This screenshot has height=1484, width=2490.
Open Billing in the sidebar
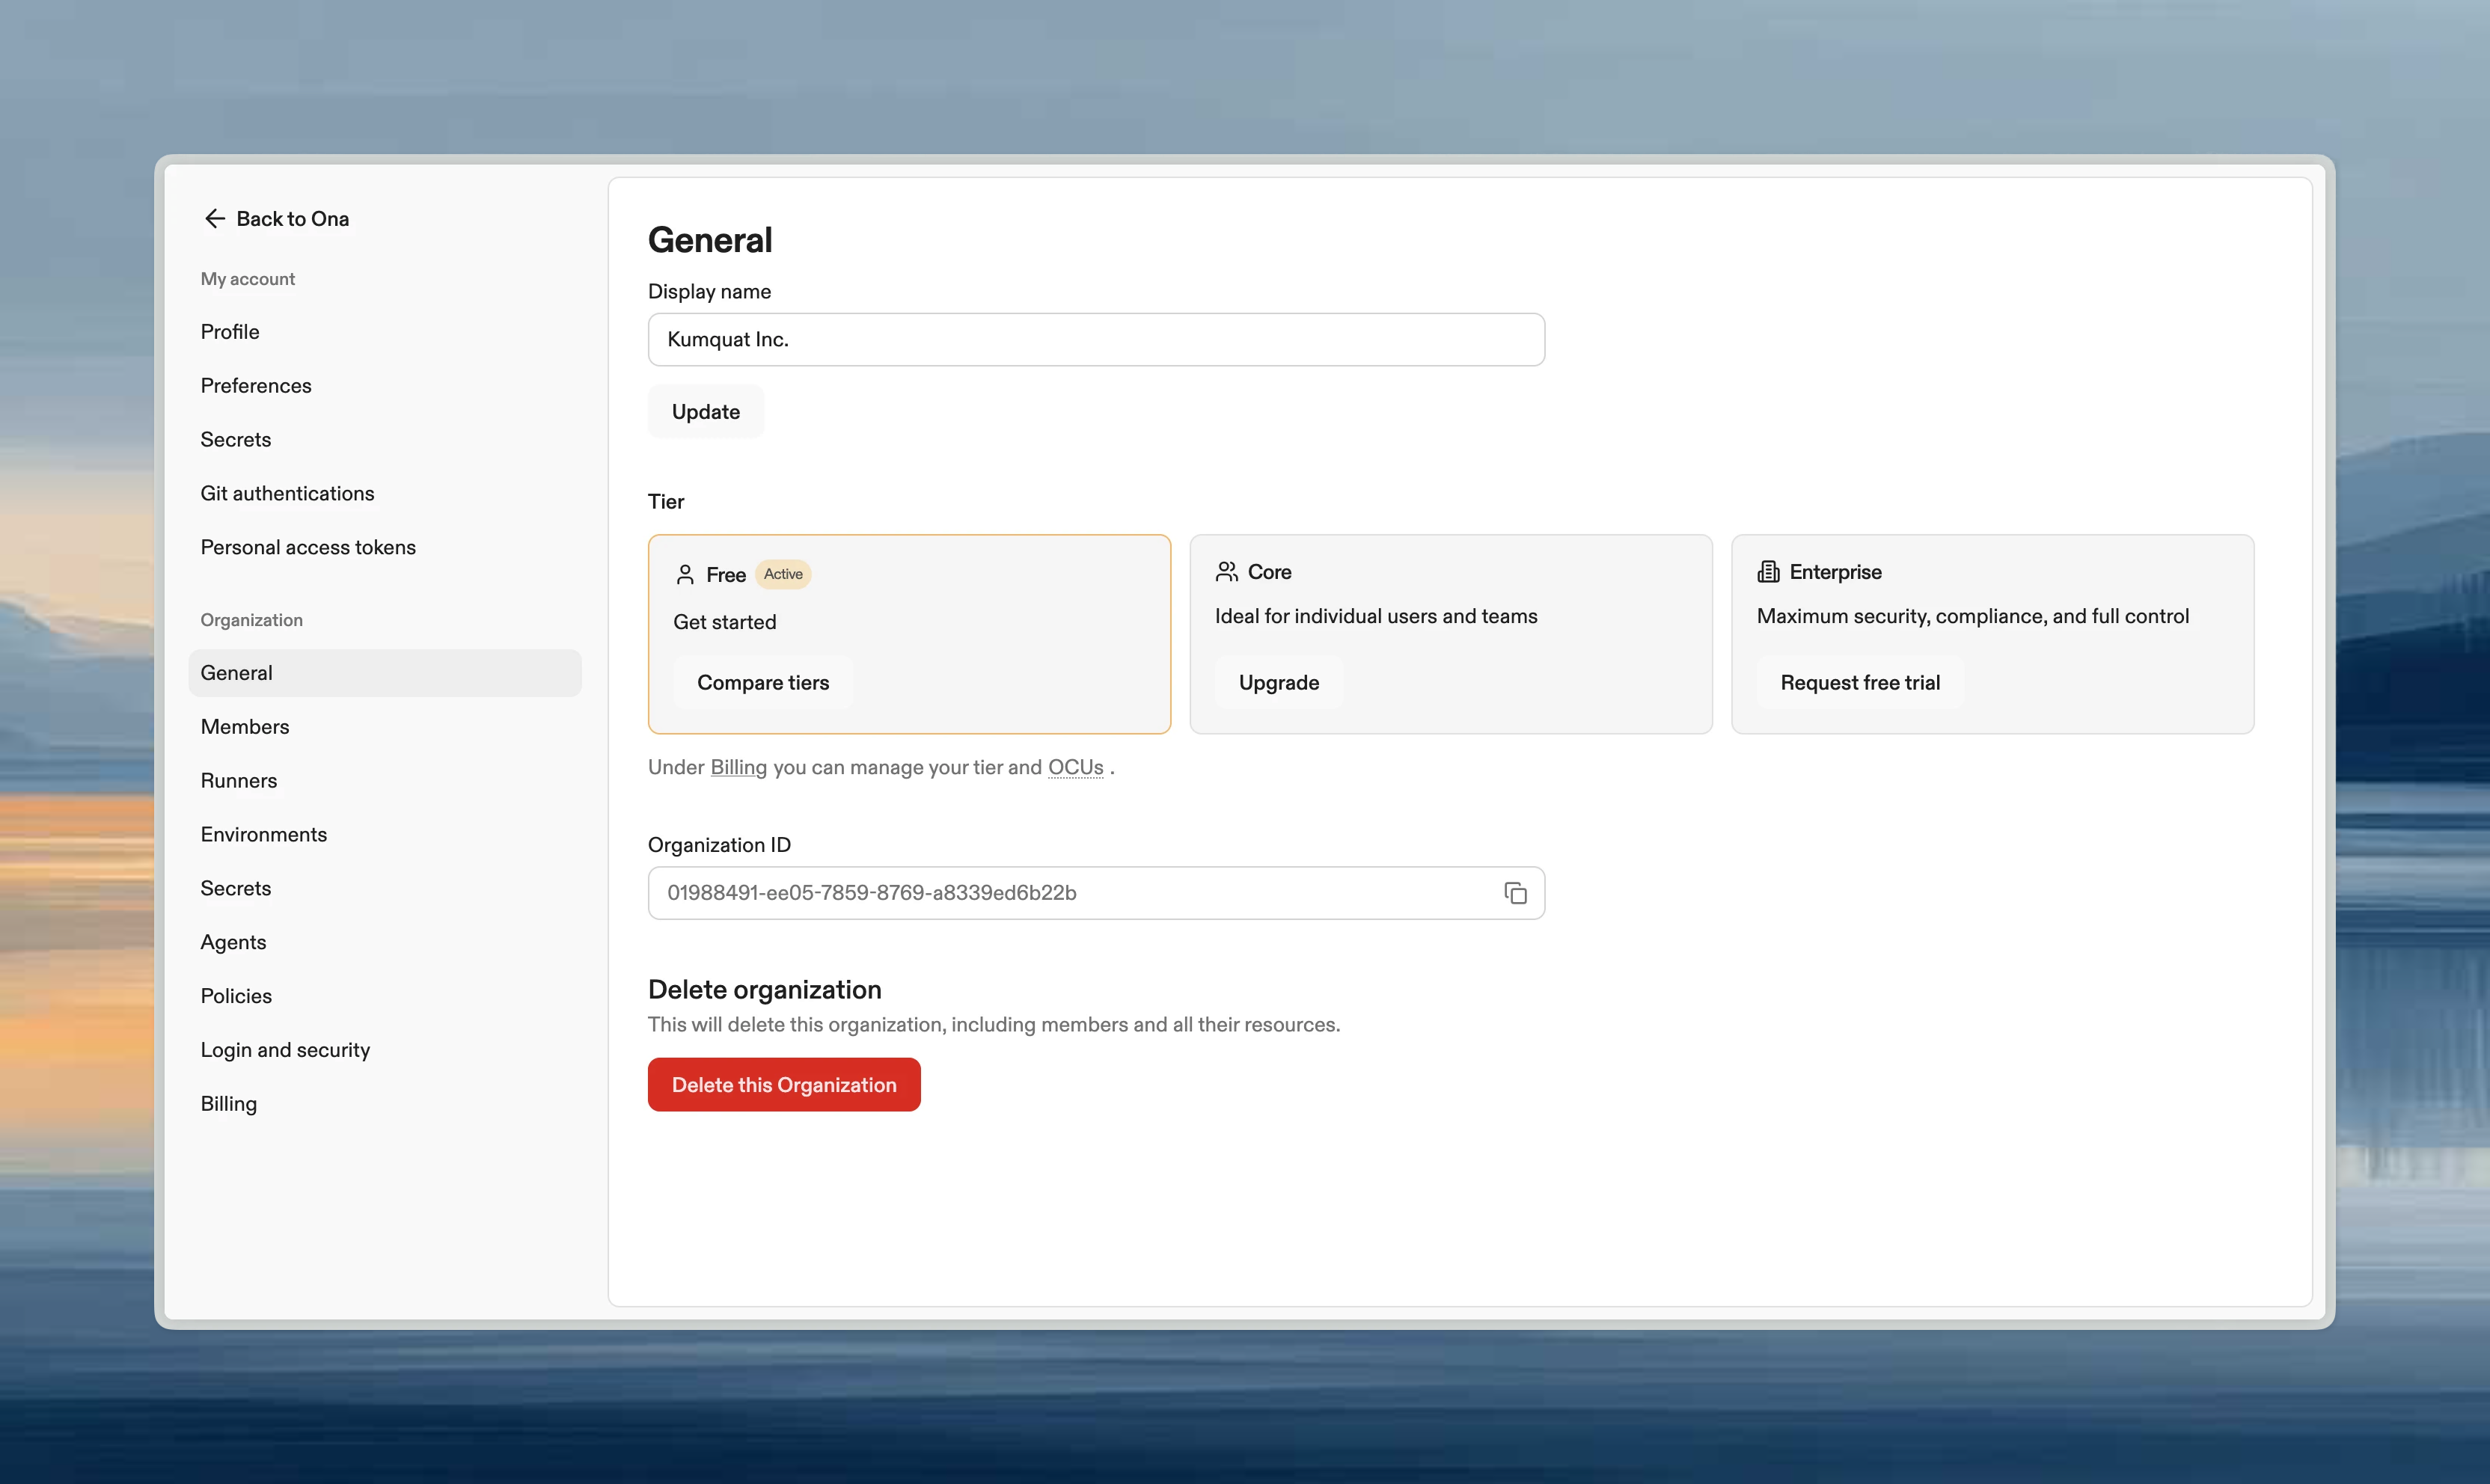229,1104
